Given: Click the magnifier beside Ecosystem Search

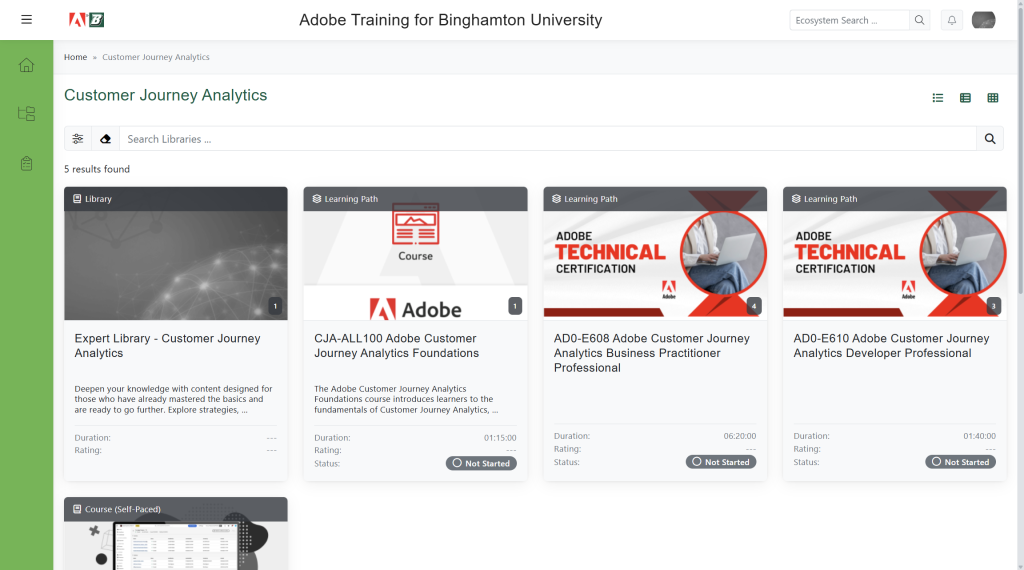Looking at the screenshot, I should coord(919,20).
